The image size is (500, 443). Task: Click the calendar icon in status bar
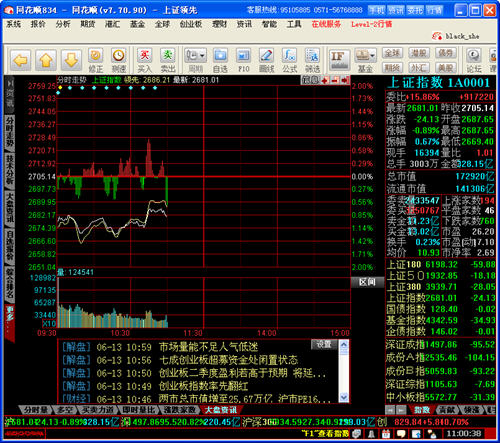tap(386, 434)
